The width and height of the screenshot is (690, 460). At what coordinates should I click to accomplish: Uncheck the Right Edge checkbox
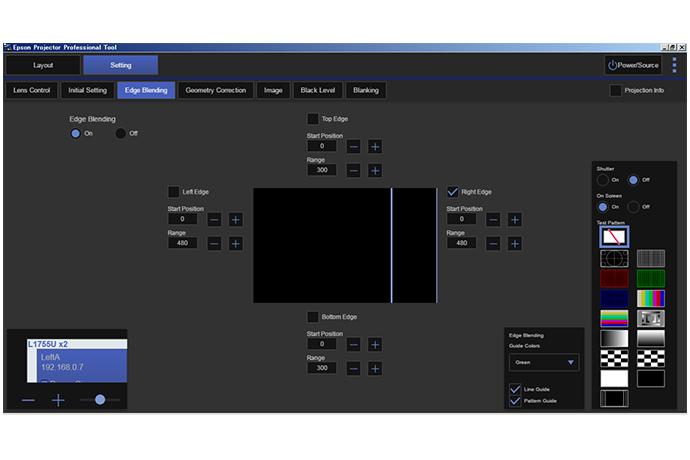pos(453,191)
